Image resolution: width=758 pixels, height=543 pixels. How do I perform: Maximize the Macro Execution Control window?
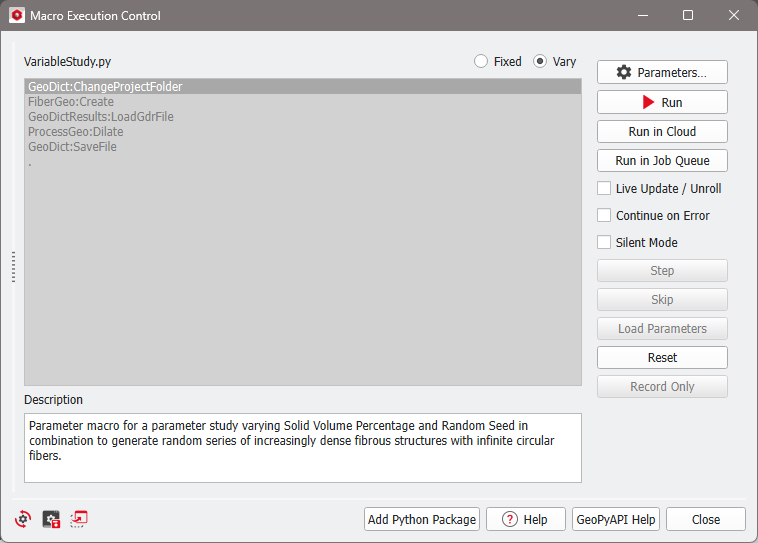[x=687, y=15]
